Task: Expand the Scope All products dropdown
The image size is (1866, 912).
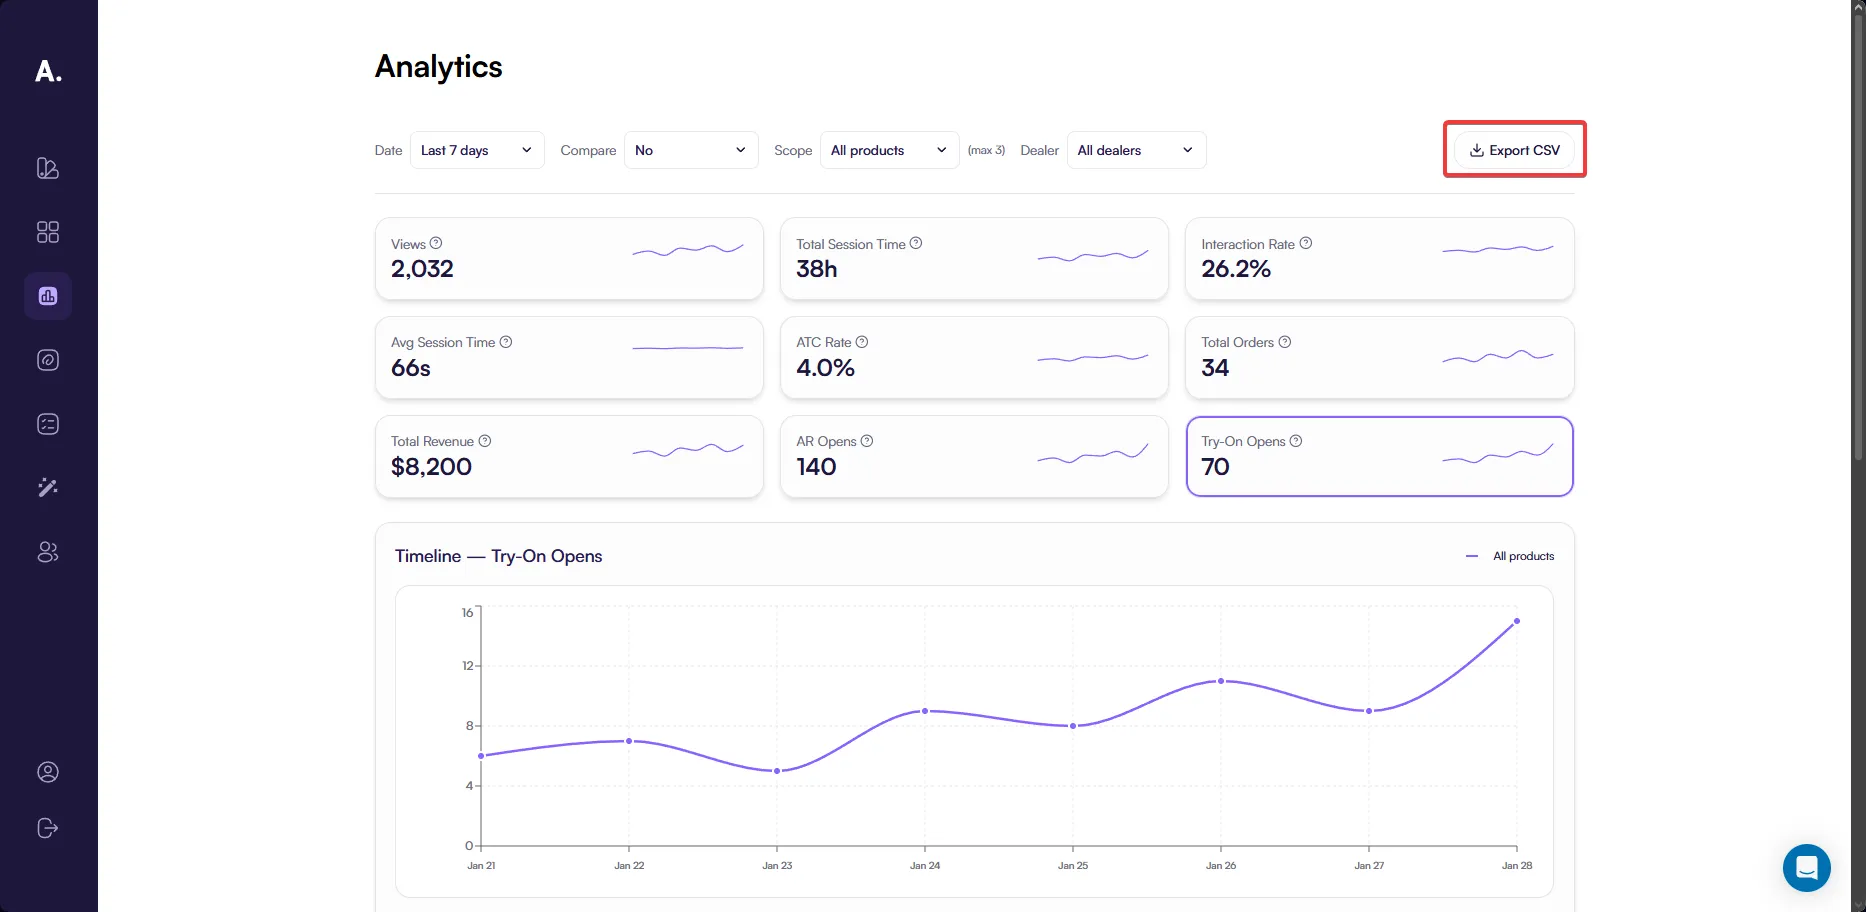Action: (889, 150)
